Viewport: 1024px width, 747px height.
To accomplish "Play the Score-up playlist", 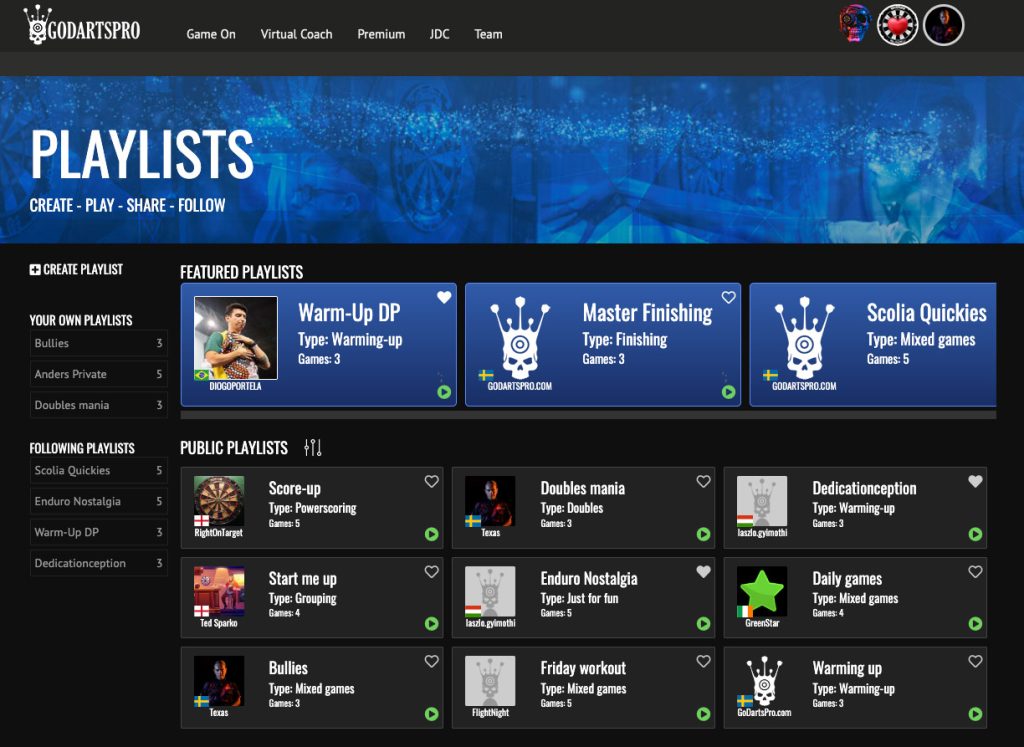I will coord(432,534).
